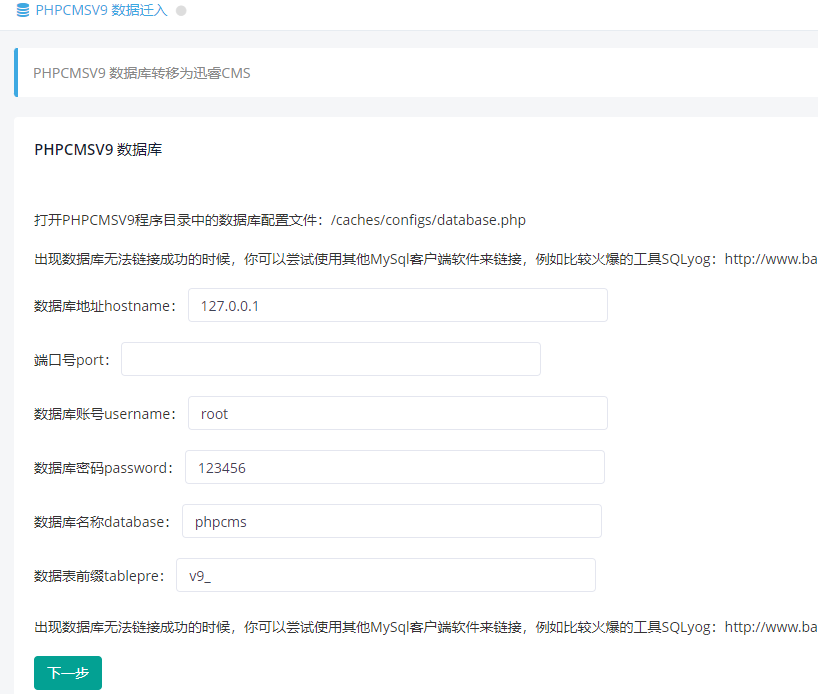Click the 数据库密码password label
Screen dimensions: 818x694
click(x=103, y=468)
